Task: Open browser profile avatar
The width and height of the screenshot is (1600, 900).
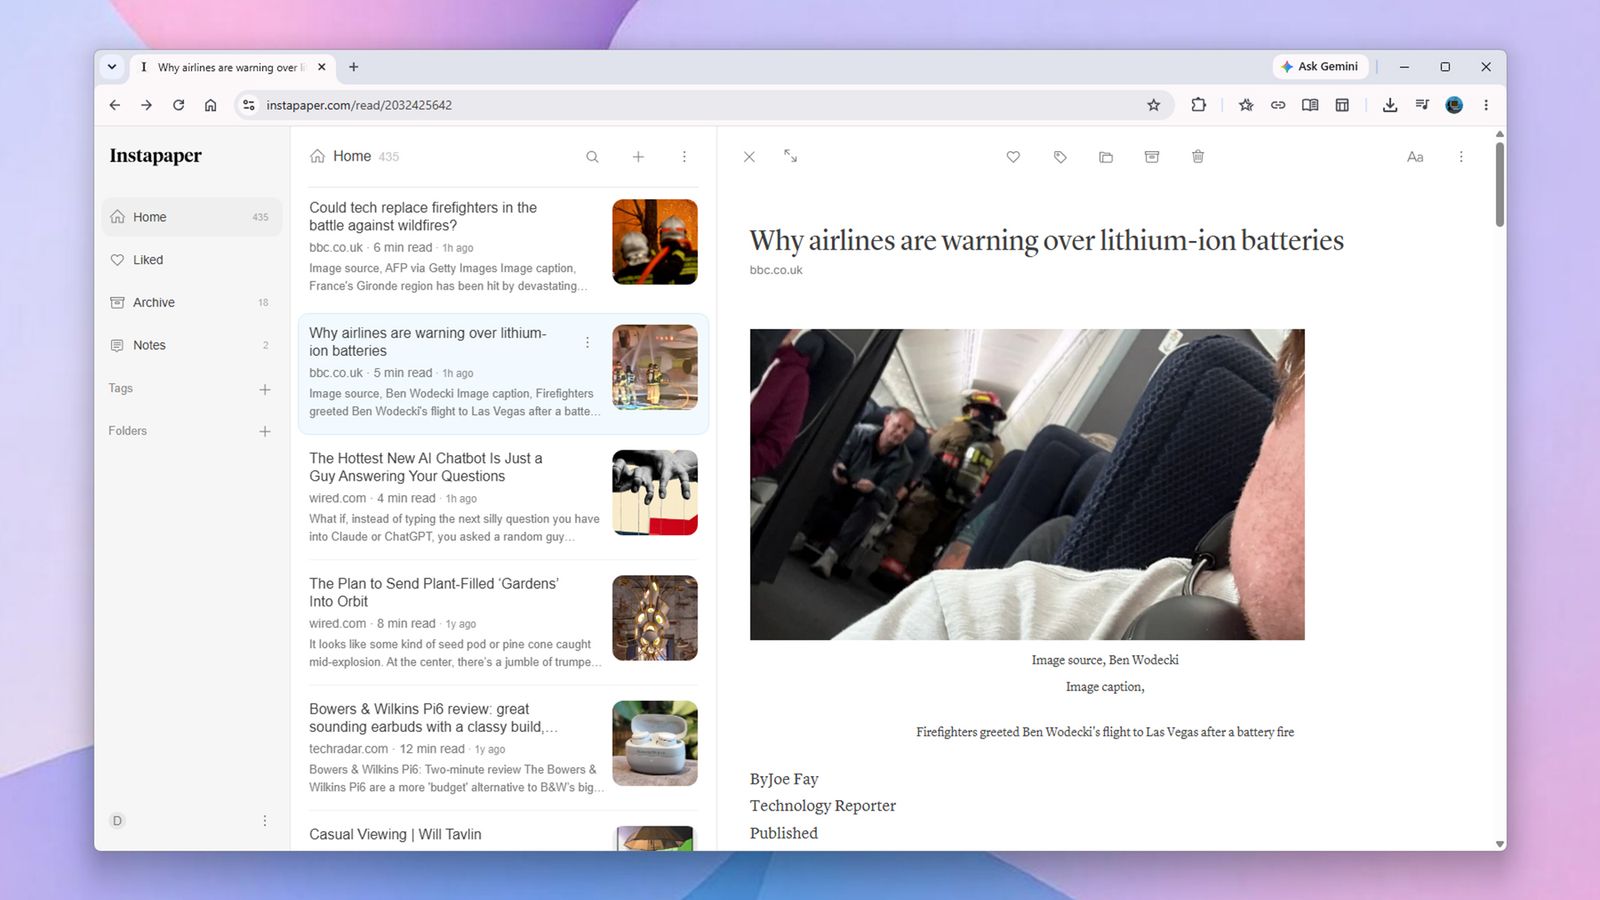Action: (x=1454, y=105)
